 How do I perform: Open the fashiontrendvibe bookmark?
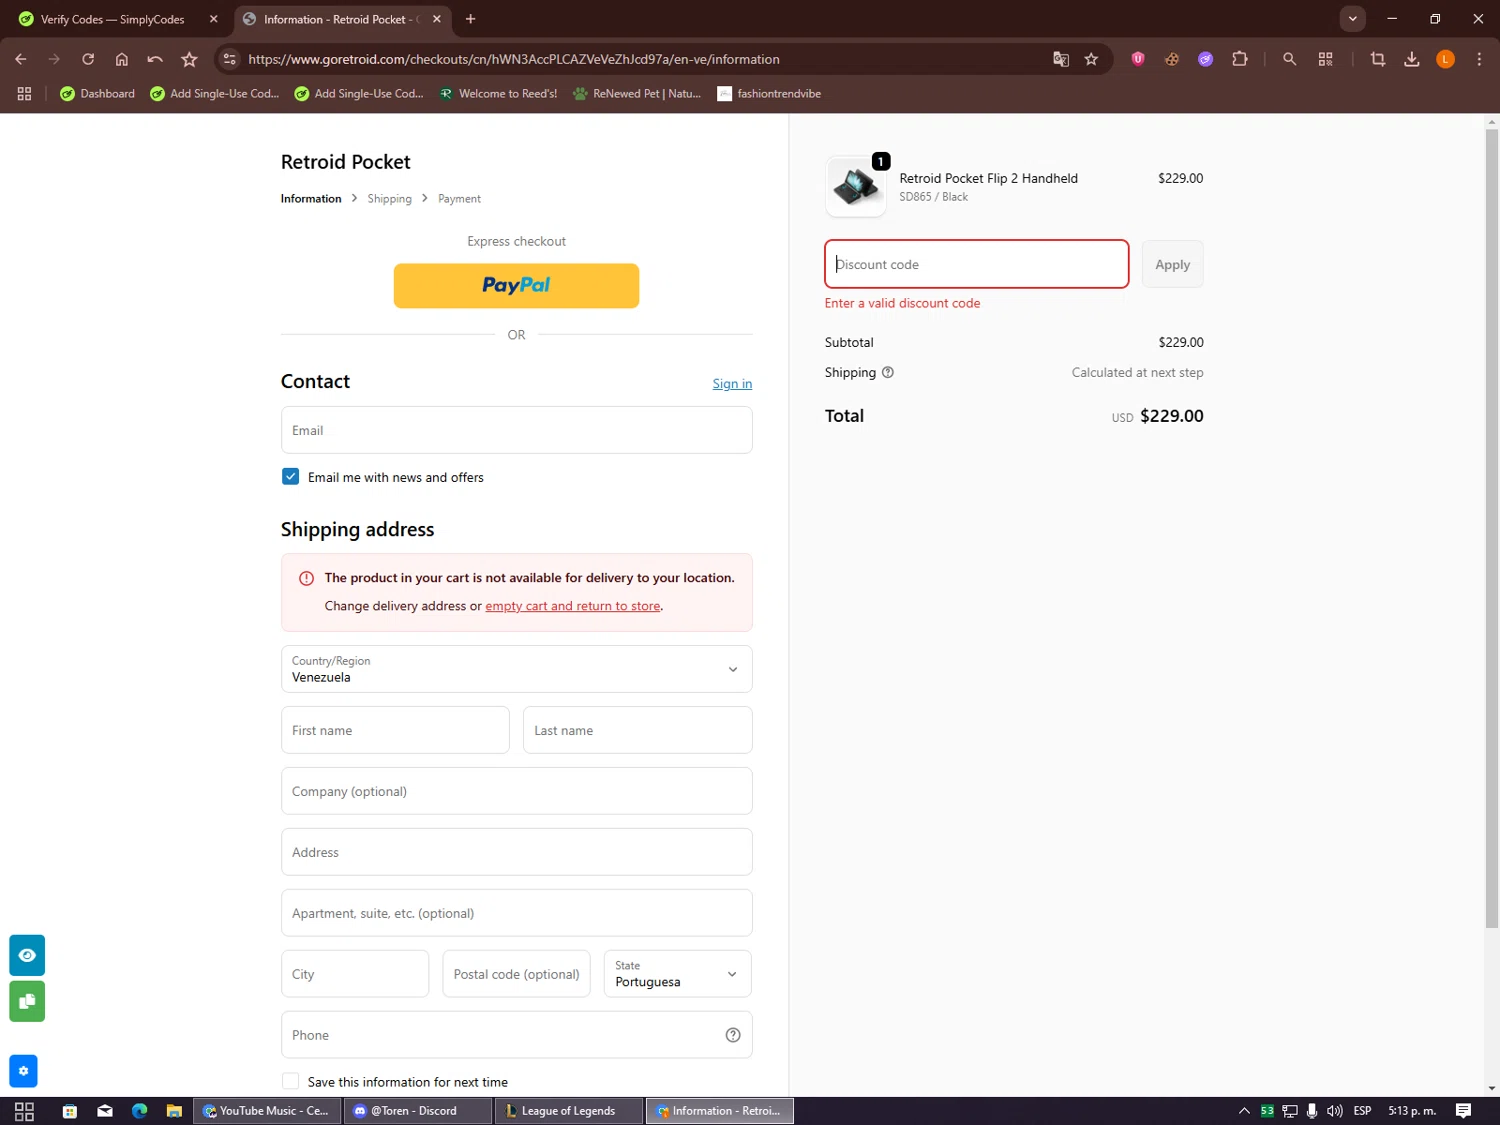769,93
